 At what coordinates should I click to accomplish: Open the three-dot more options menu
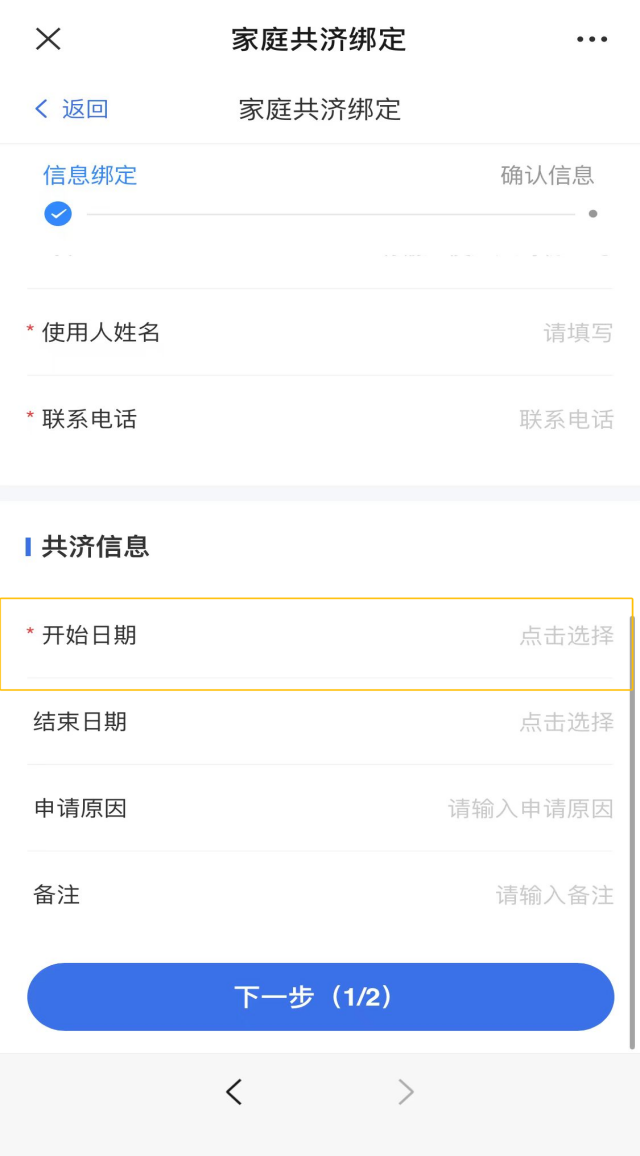(x=591, y=39)
